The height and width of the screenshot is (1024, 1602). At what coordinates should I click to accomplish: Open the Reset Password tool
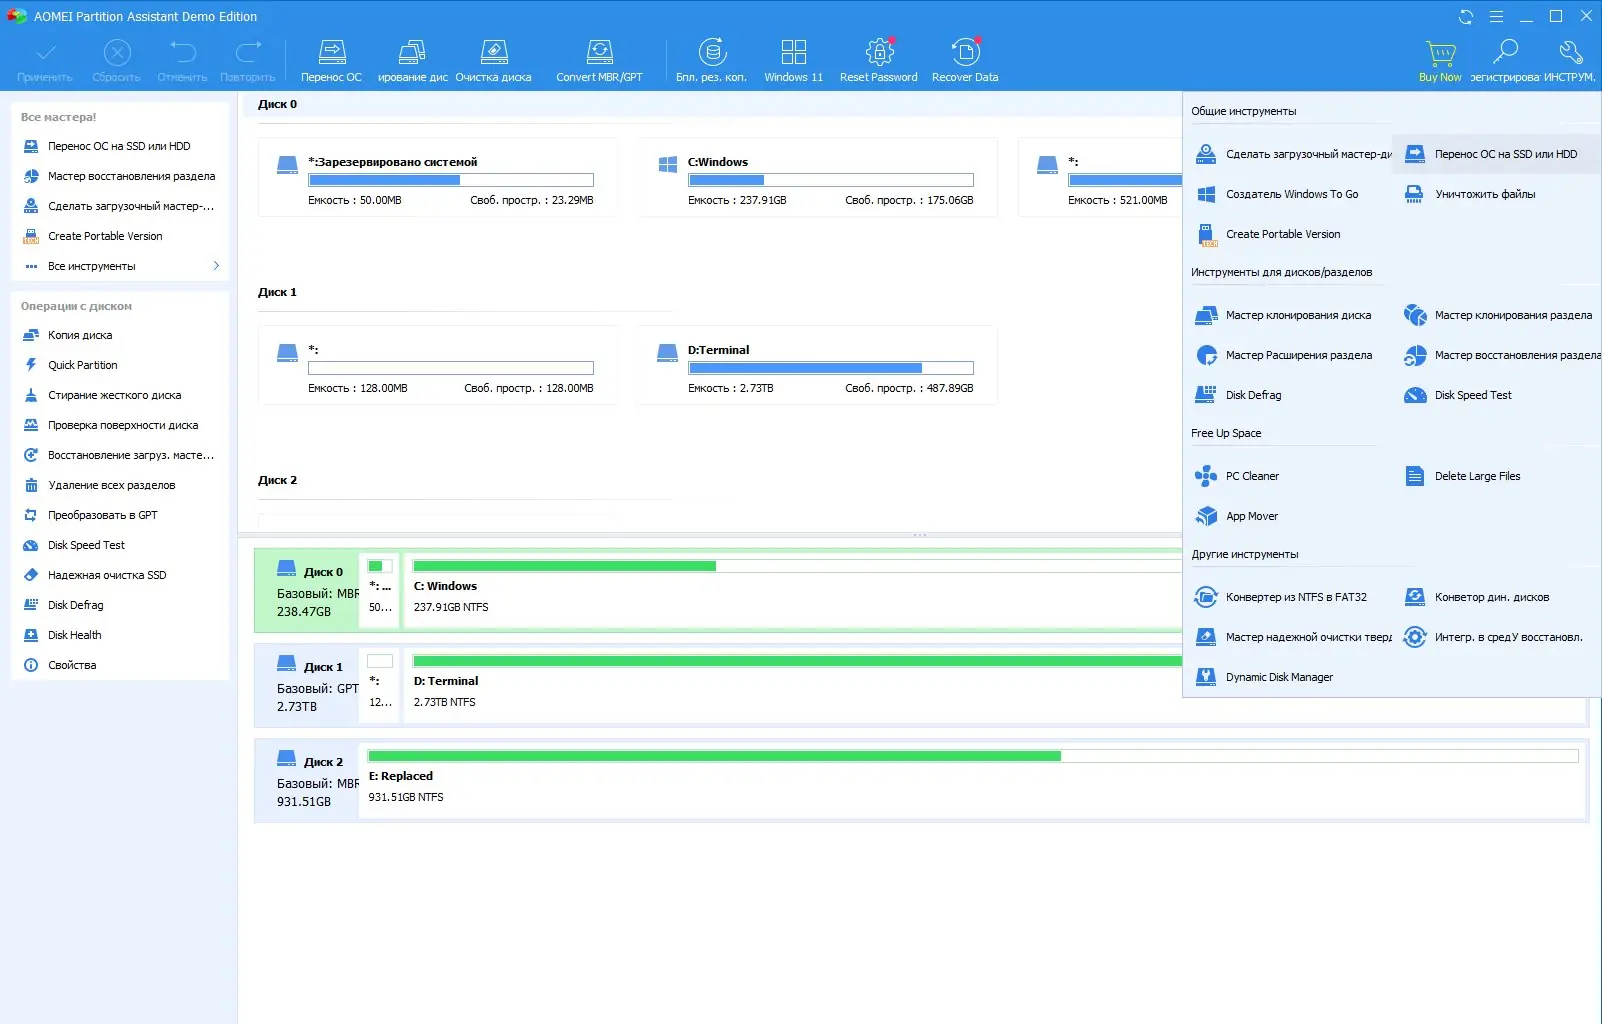[879, 61]
